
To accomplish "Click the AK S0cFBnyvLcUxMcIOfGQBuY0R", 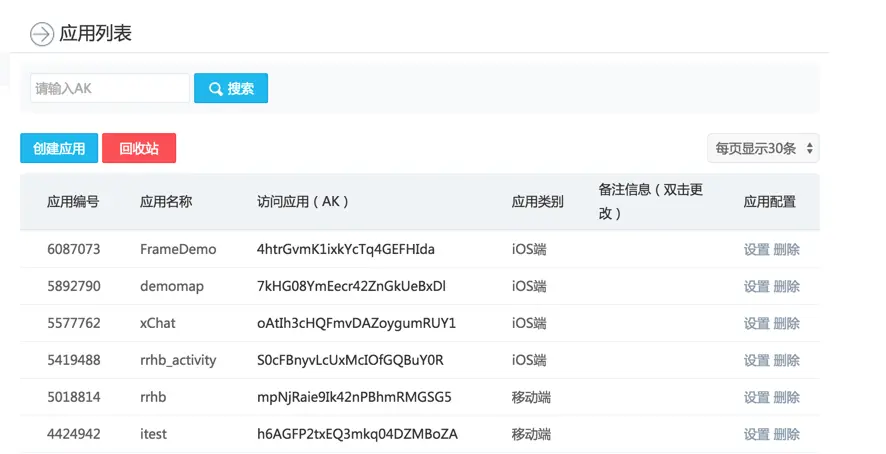I will [350, 360].
